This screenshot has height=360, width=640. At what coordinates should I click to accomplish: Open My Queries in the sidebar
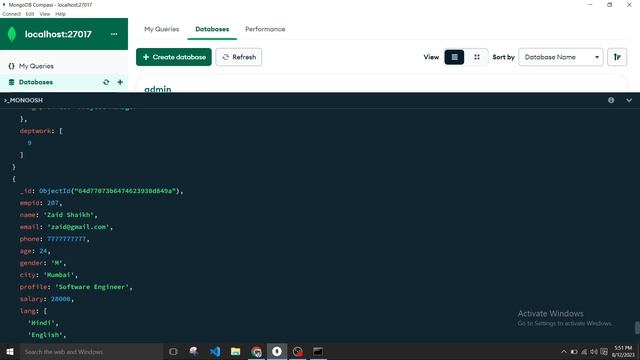point(36,66)
